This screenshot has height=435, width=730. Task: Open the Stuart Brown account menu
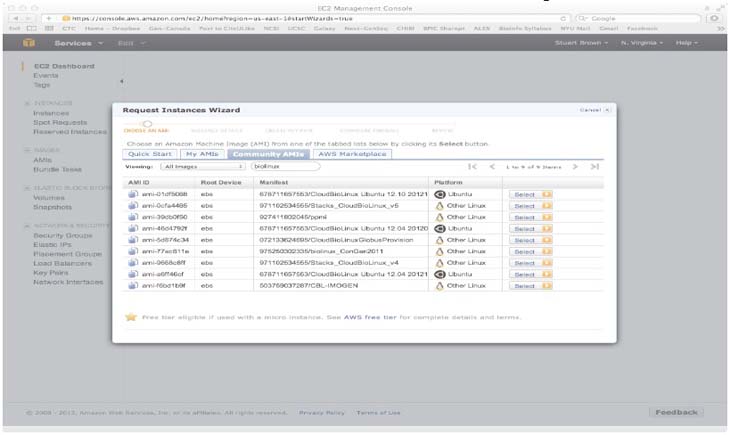(x=581, y=43)
